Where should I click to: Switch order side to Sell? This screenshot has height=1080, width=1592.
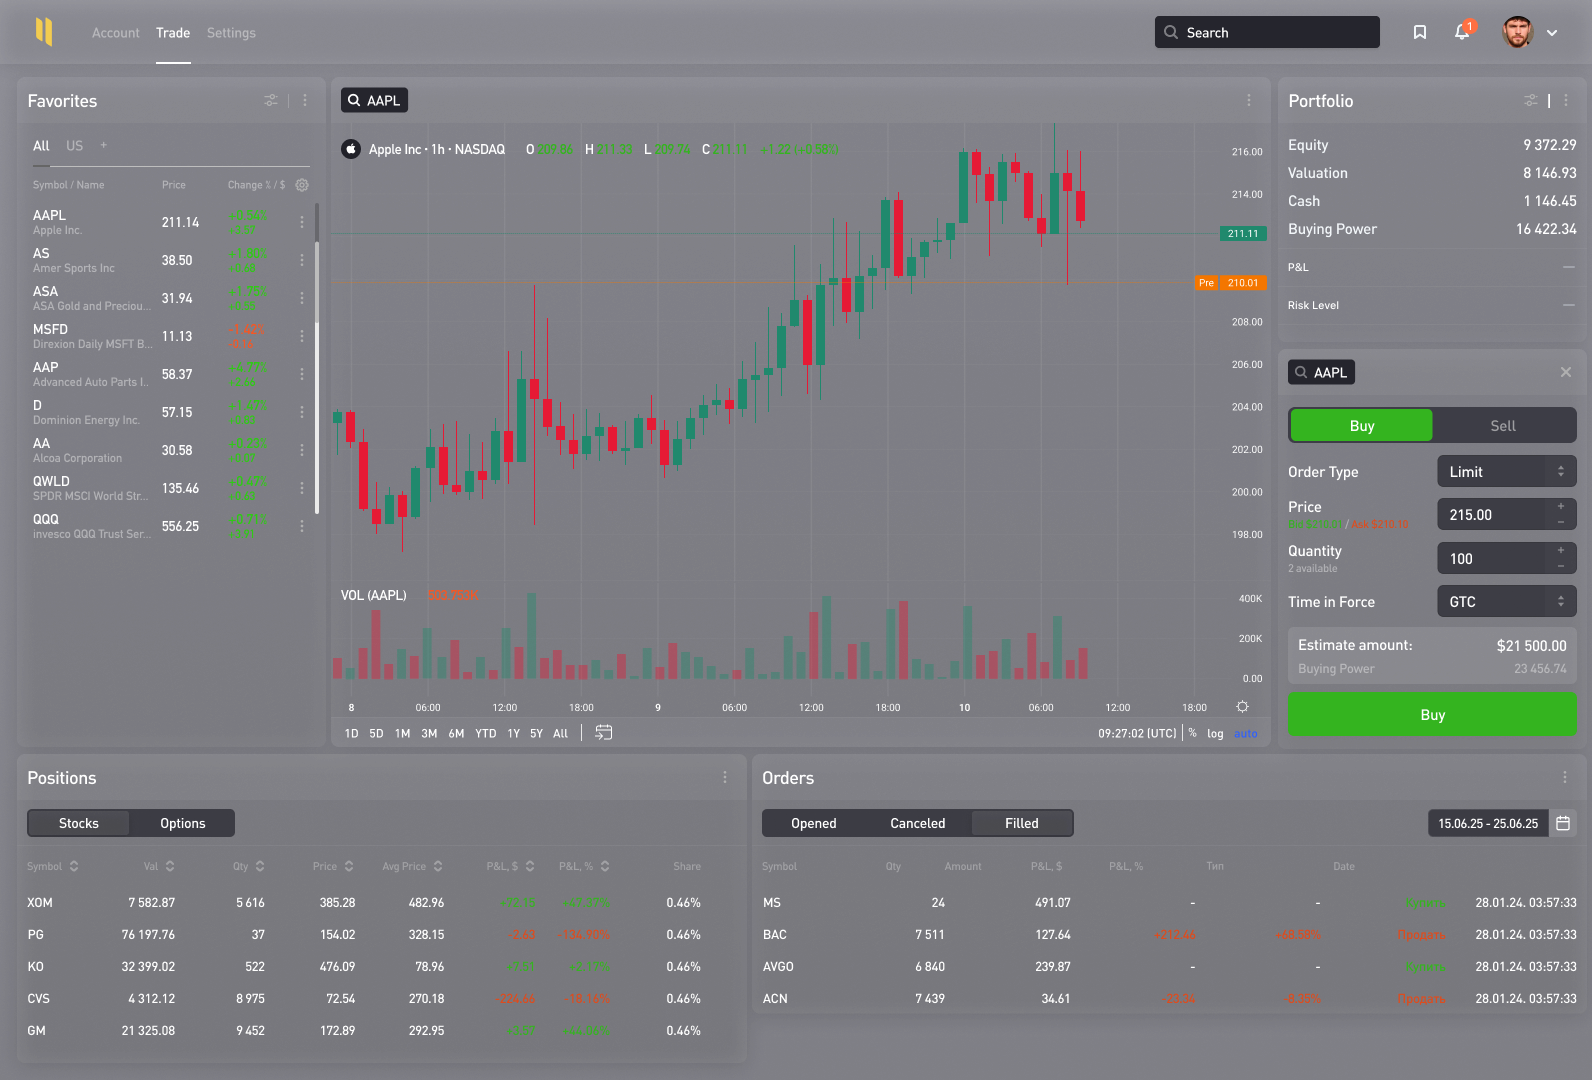[1502, 426]
